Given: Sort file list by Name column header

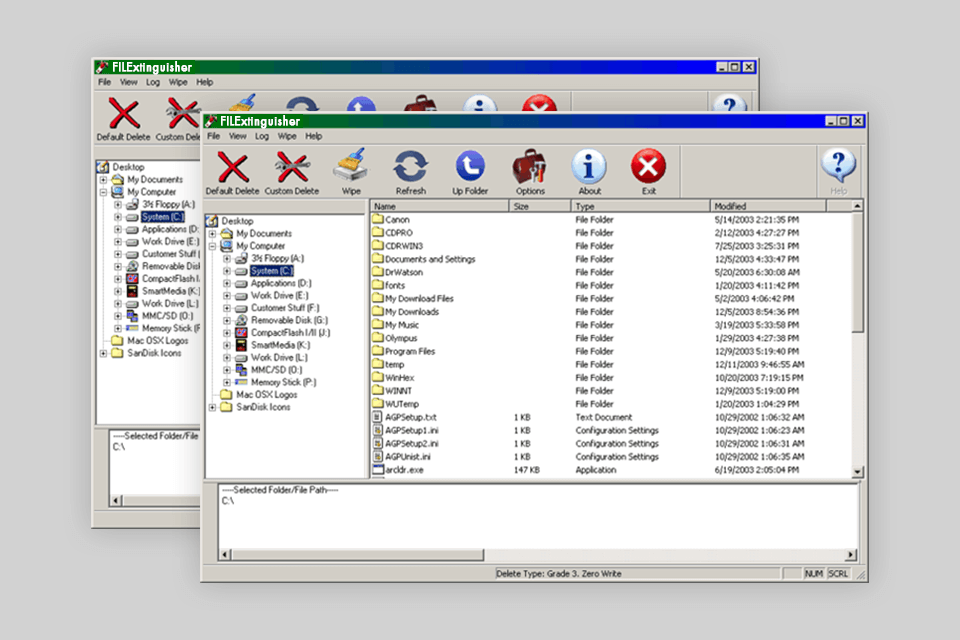Looking at the screenshot, I should click(x=440, y=206).
